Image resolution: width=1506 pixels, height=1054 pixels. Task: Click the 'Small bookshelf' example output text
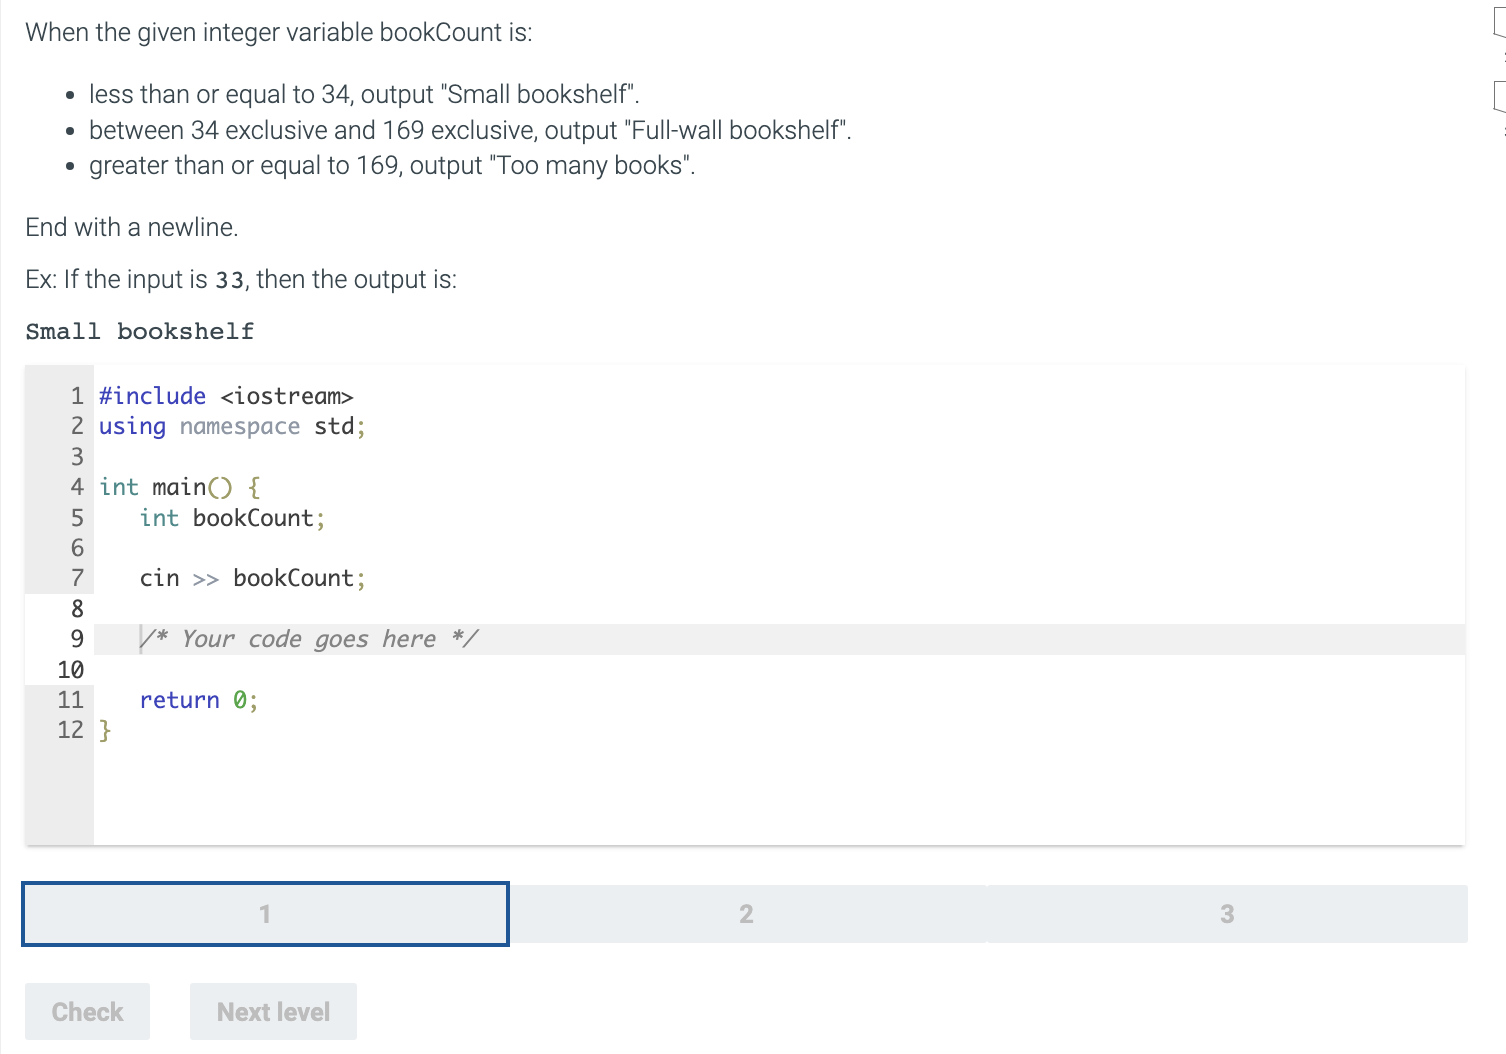point(140,331)
